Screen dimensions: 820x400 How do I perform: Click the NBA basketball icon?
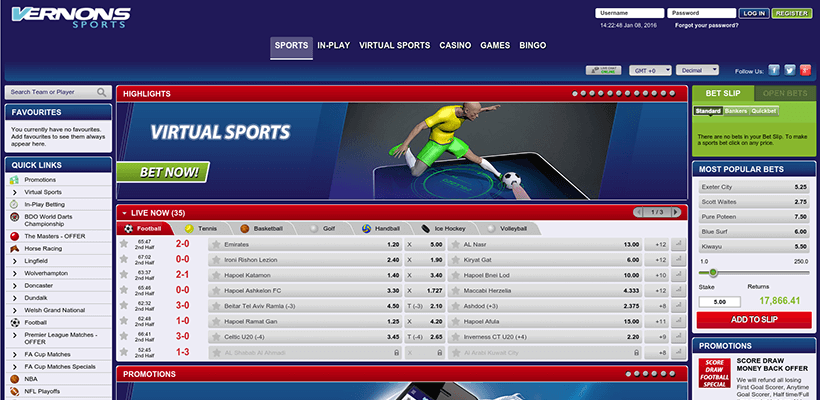pos(15,379)
